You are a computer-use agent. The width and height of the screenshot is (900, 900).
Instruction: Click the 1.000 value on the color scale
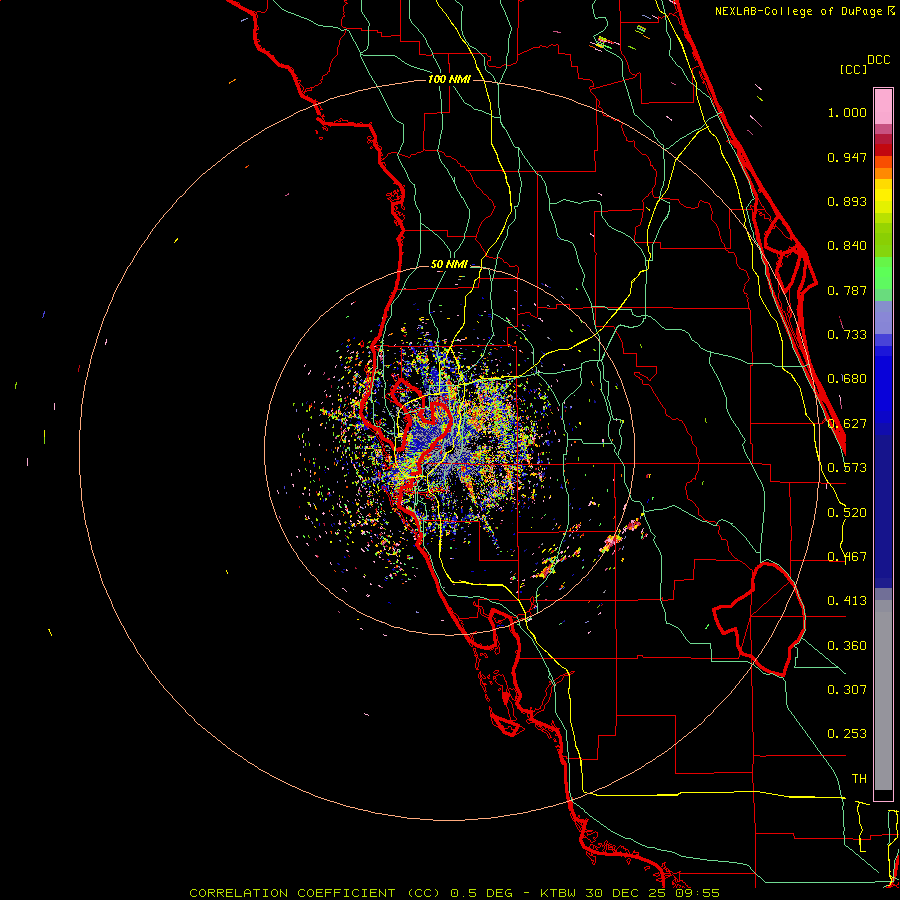pos(847,112)
